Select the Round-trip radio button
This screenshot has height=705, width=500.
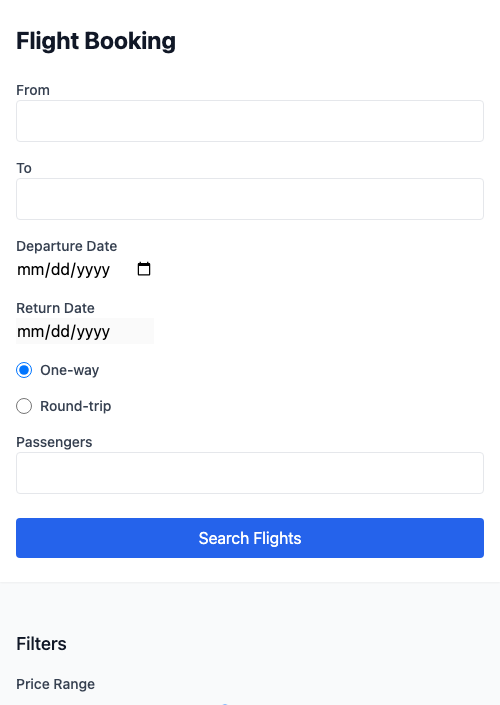tap(24, 406)
